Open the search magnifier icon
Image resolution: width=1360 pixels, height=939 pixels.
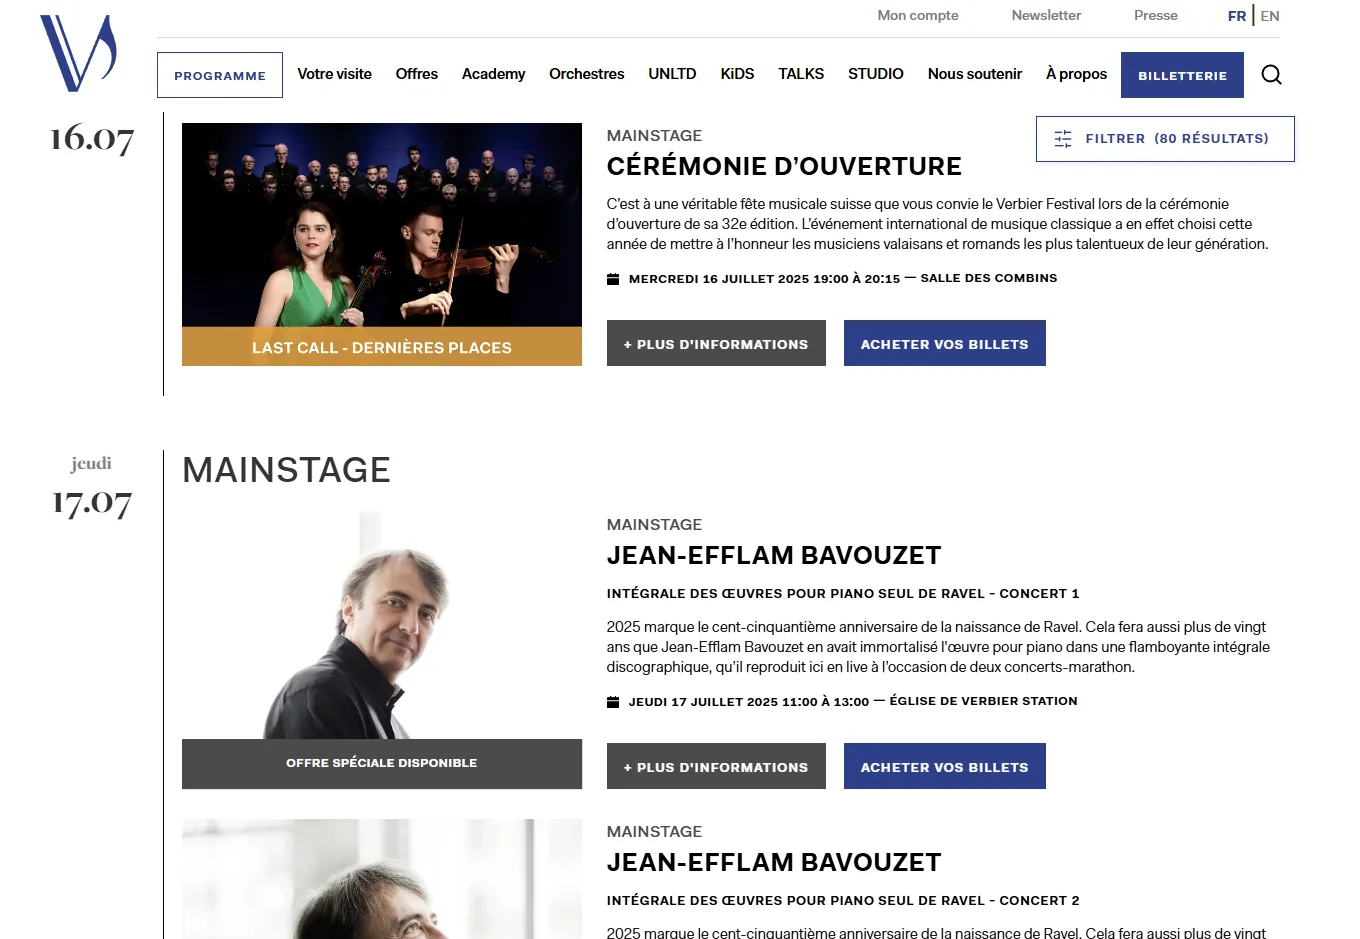(x=1271, y=75)
